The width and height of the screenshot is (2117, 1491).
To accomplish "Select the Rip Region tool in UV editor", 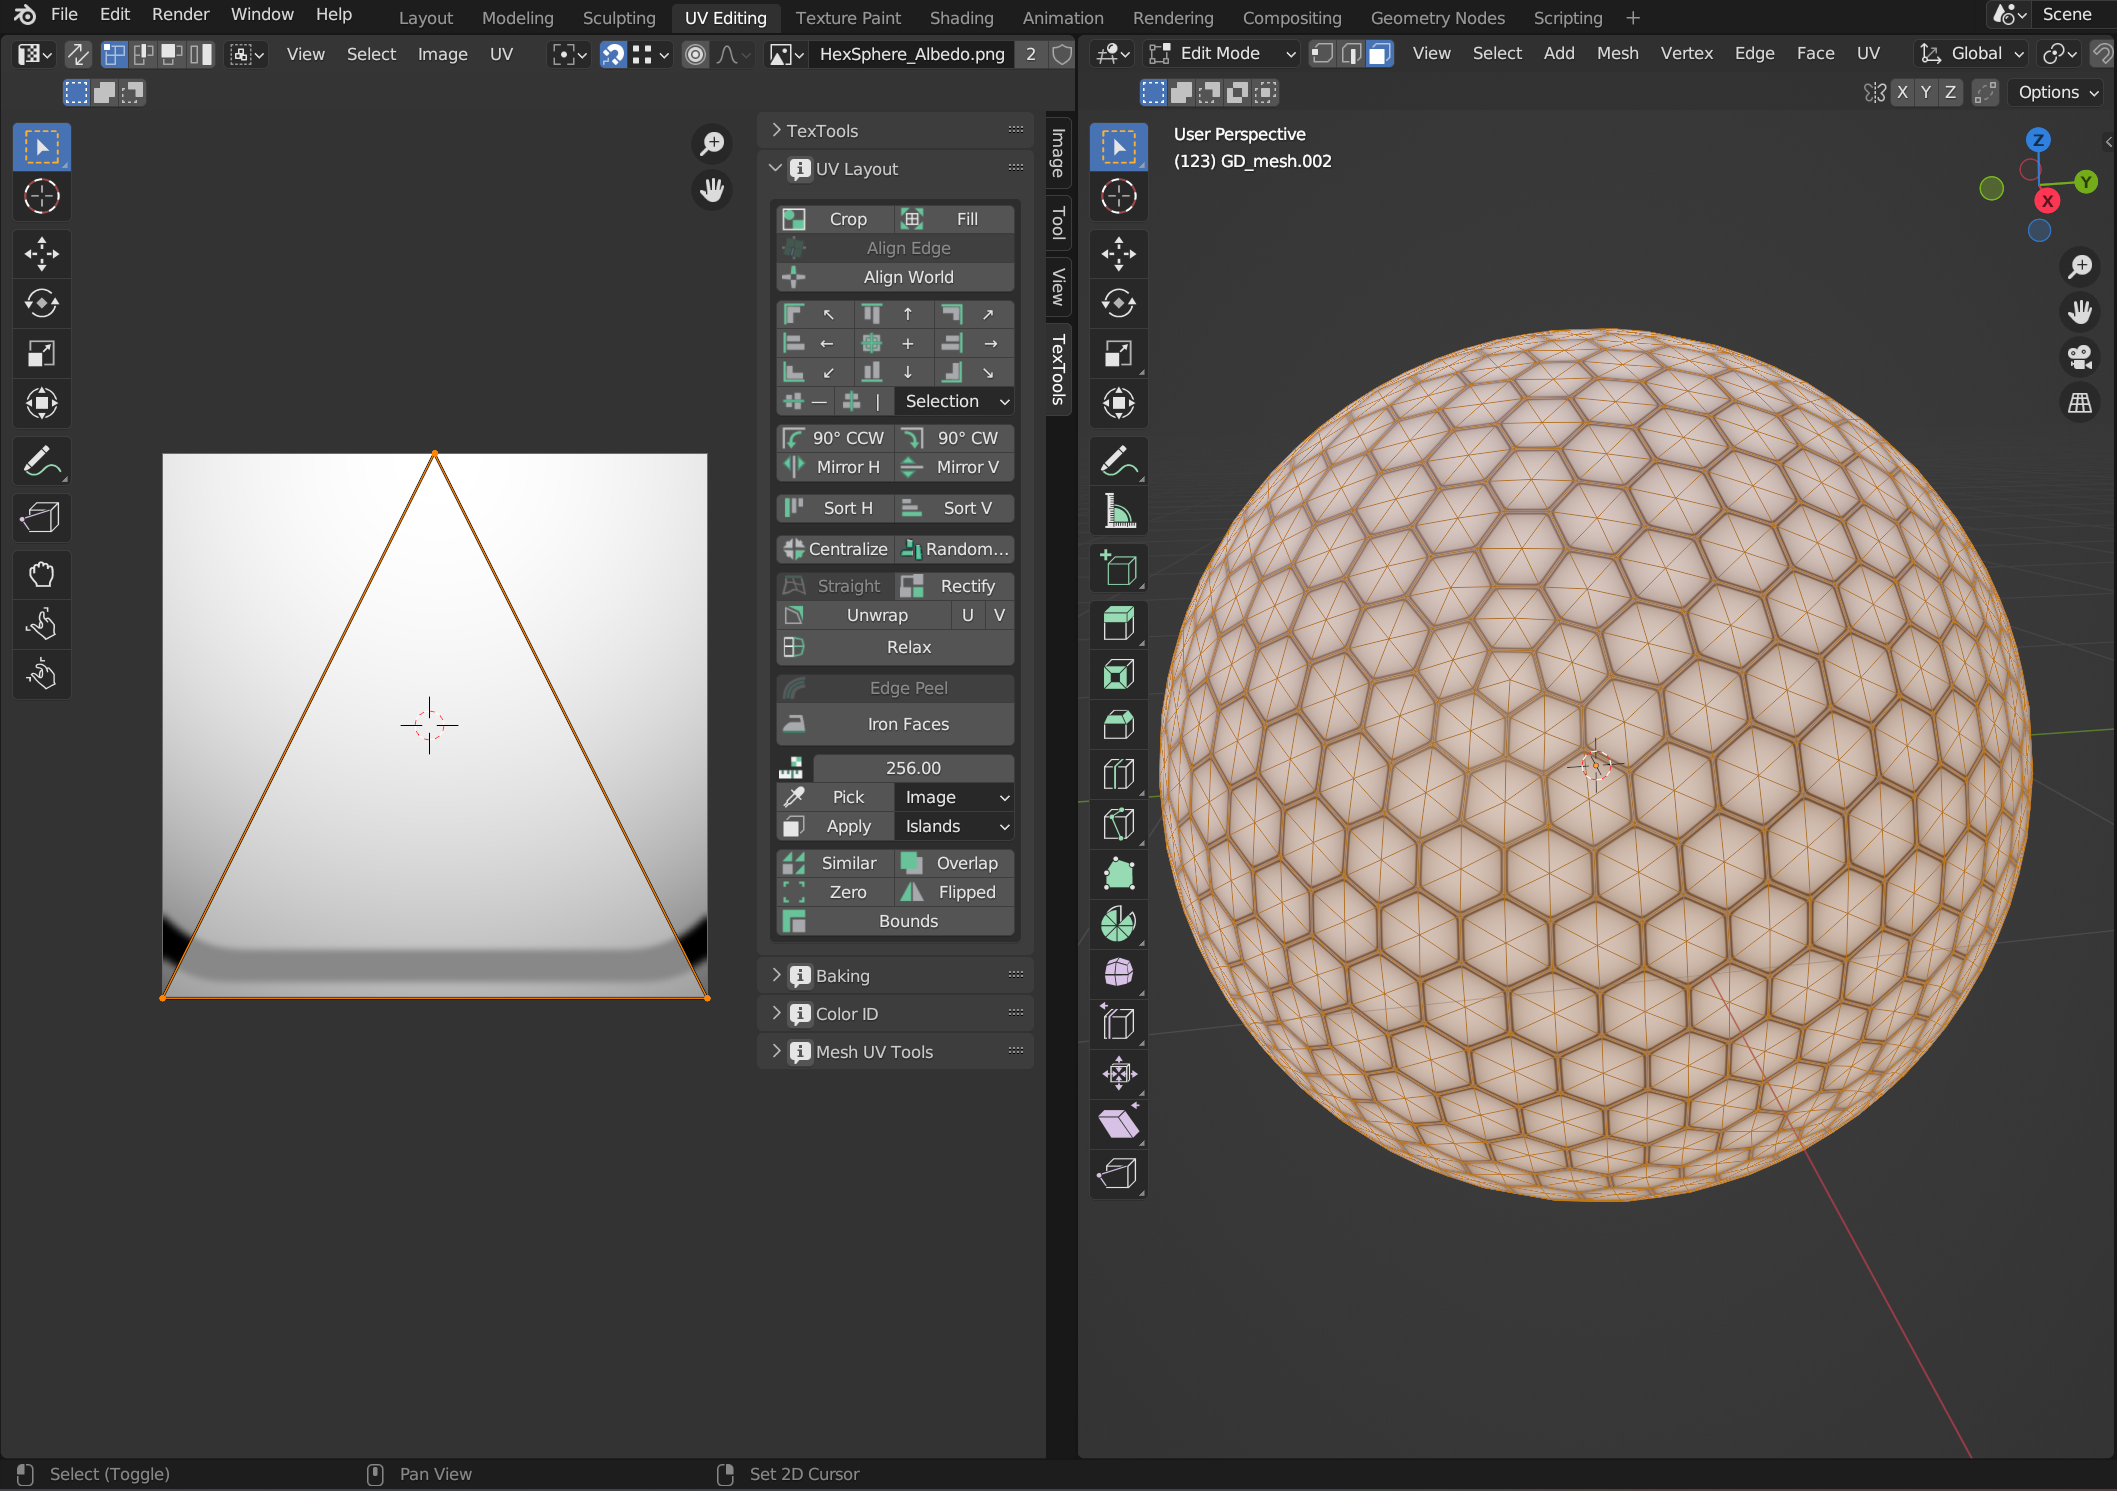I will 41,518.
